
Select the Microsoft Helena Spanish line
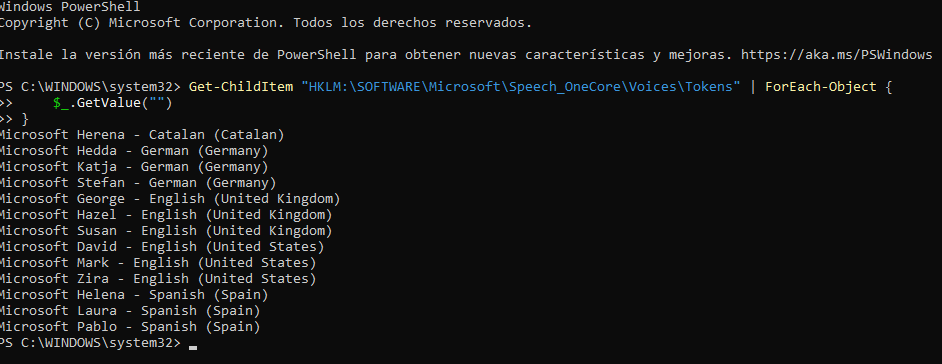pyautogui.click(x=134, y=295)
